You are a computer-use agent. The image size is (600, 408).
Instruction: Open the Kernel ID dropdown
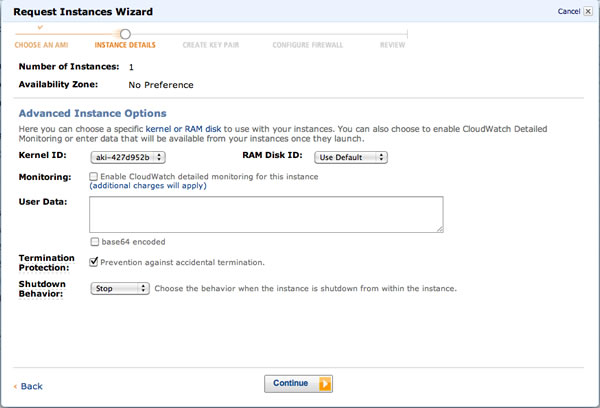(x=127, y=157)
